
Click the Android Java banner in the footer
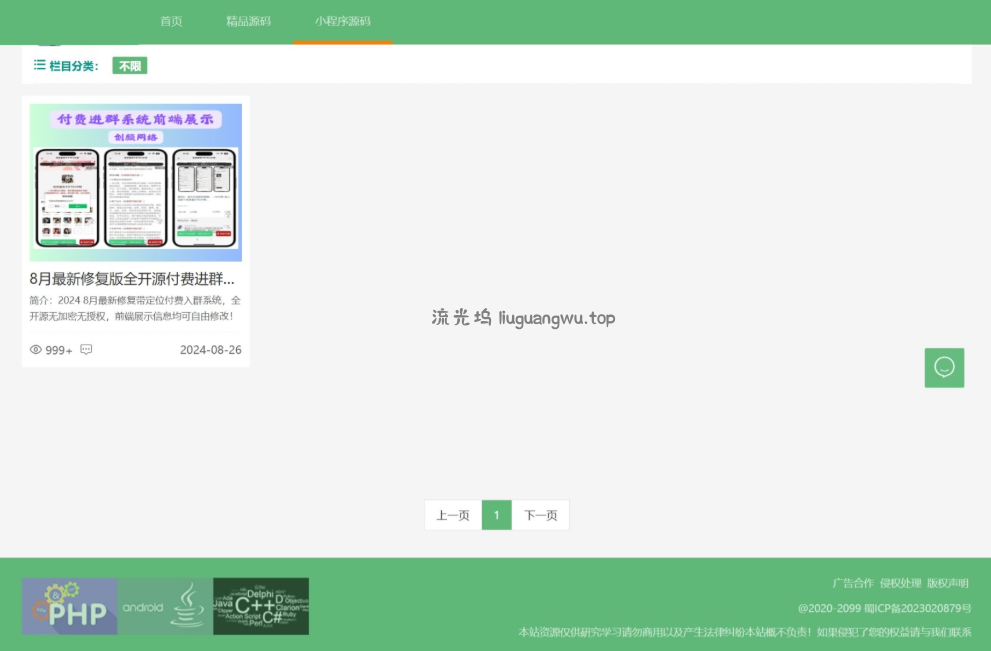pyautogui.click(x=165, y=606)
